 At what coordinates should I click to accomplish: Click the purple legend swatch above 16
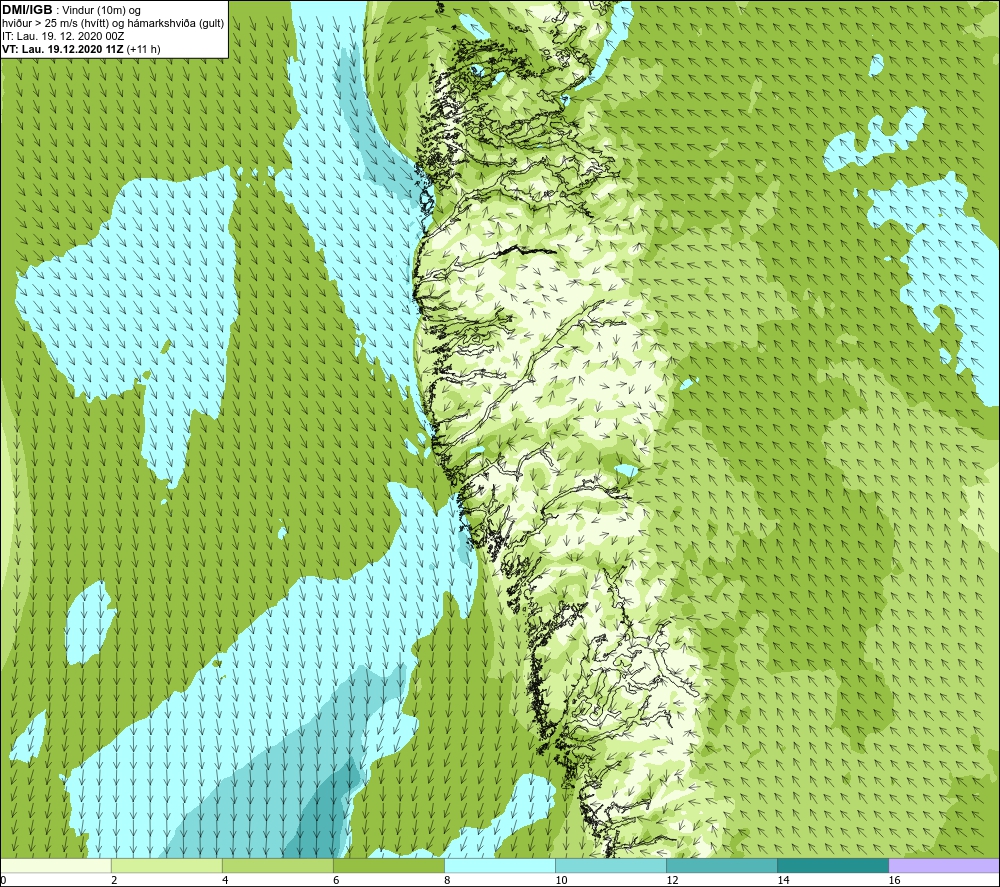coord(944,866)
